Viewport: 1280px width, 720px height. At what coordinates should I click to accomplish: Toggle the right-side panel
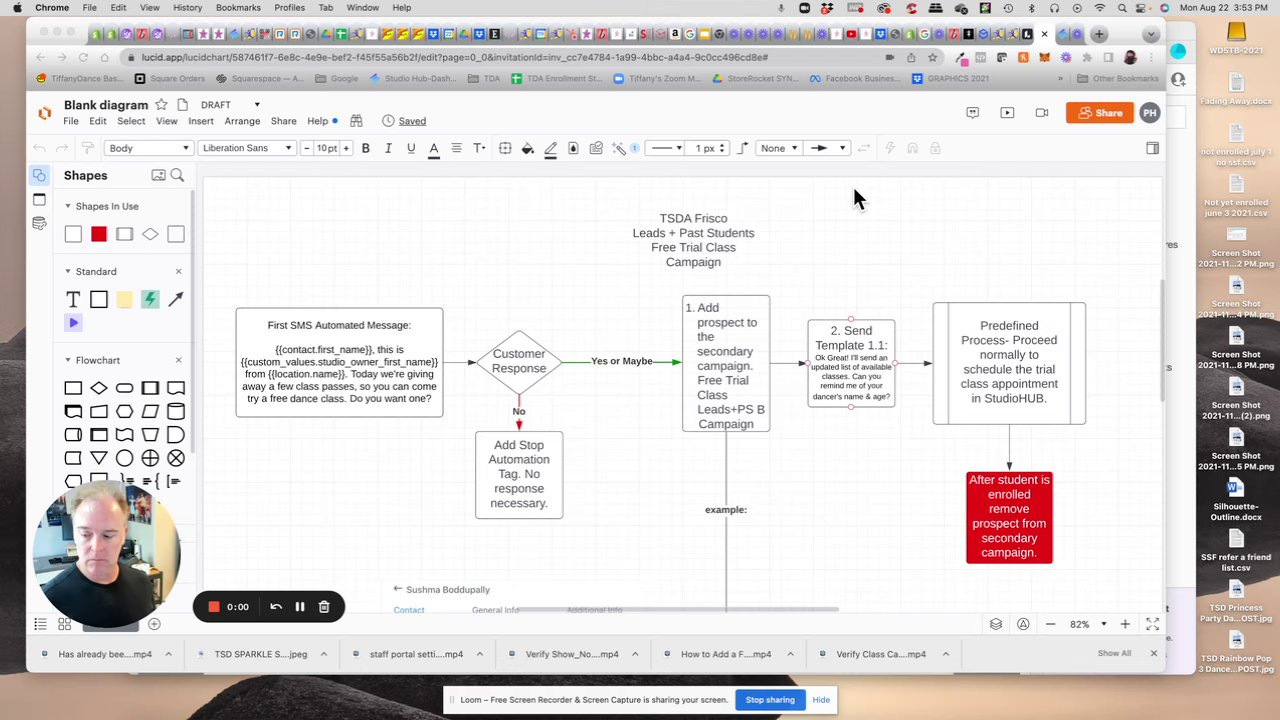1152,148
